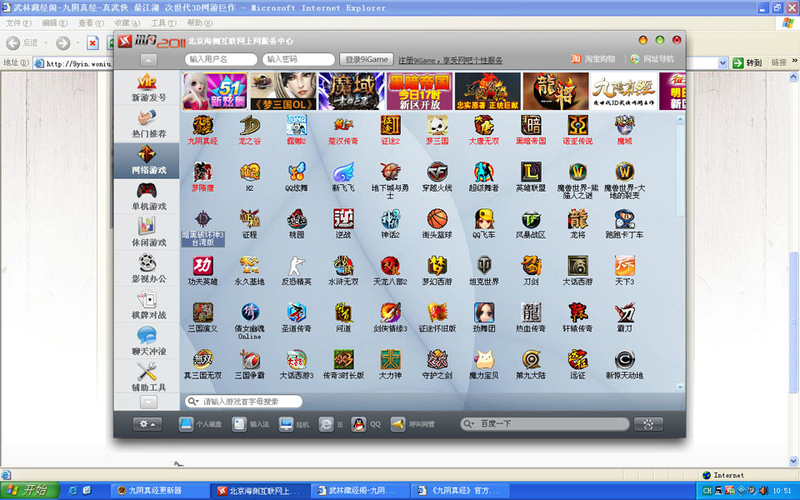Focus the 输入用户名 username field
Screen dimensions: 800x500
point(221,59)
